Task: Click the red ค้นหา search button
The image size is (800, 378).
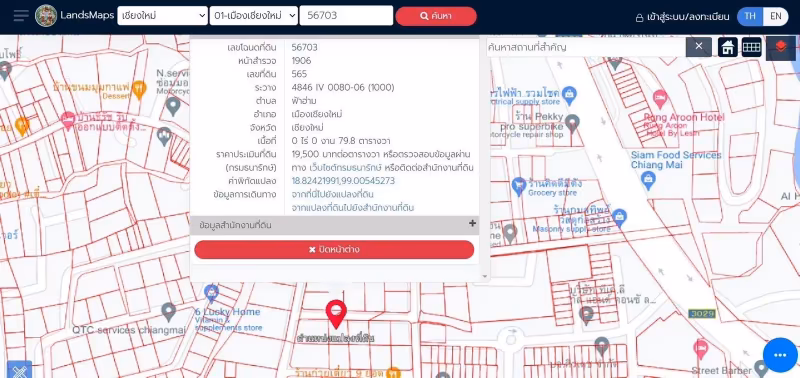Action: pos(436,16)
